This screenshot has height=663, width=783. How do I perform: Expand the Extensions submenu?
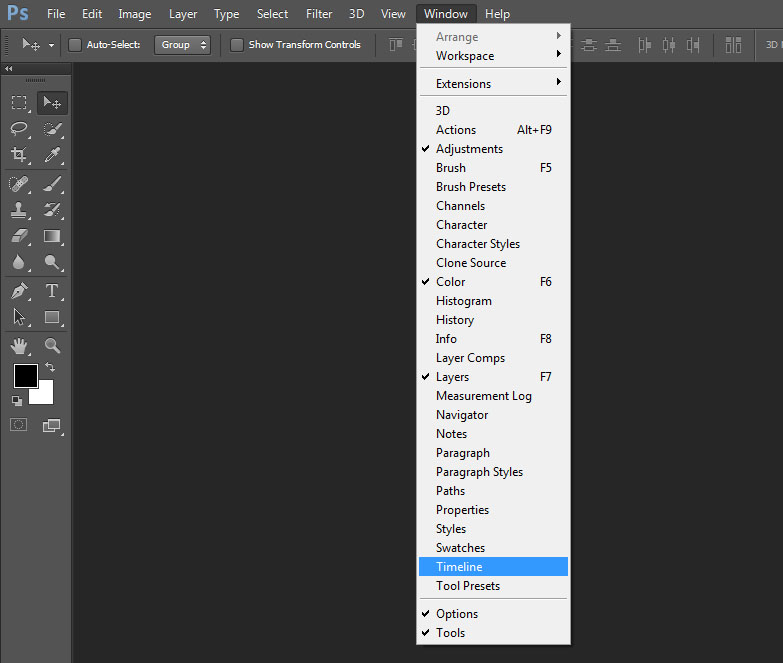click(x=493, y=83)
